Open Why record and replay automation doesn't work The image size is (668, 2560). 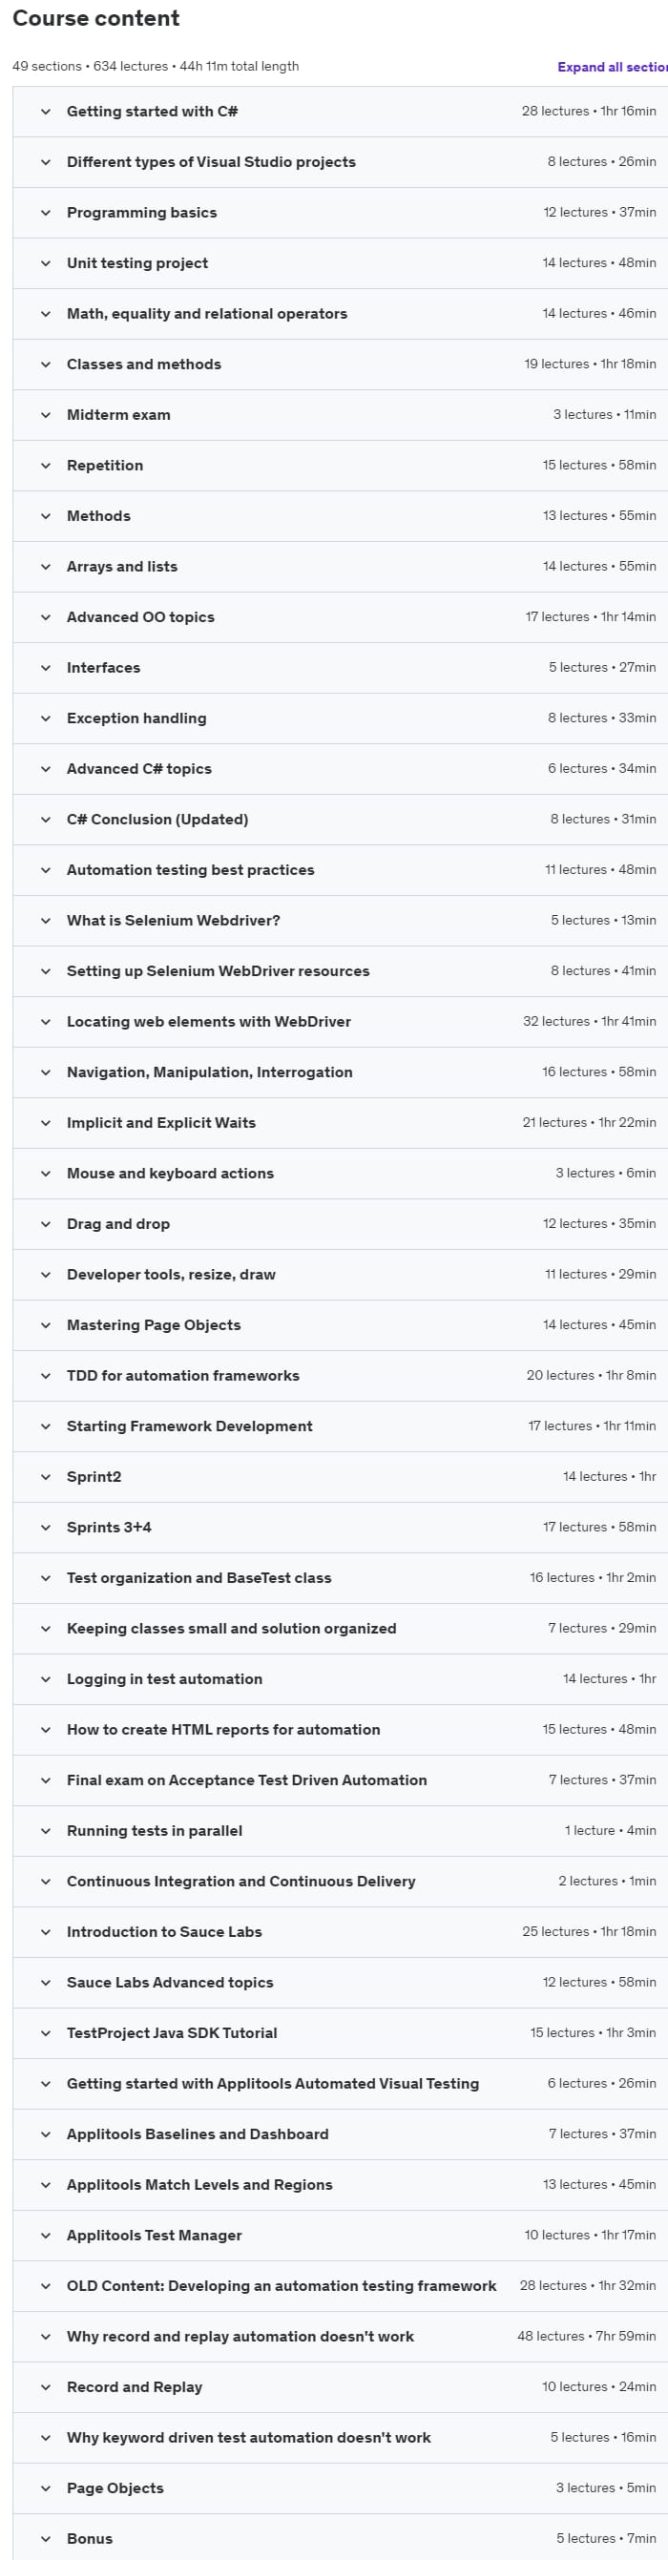[340, 2337]
